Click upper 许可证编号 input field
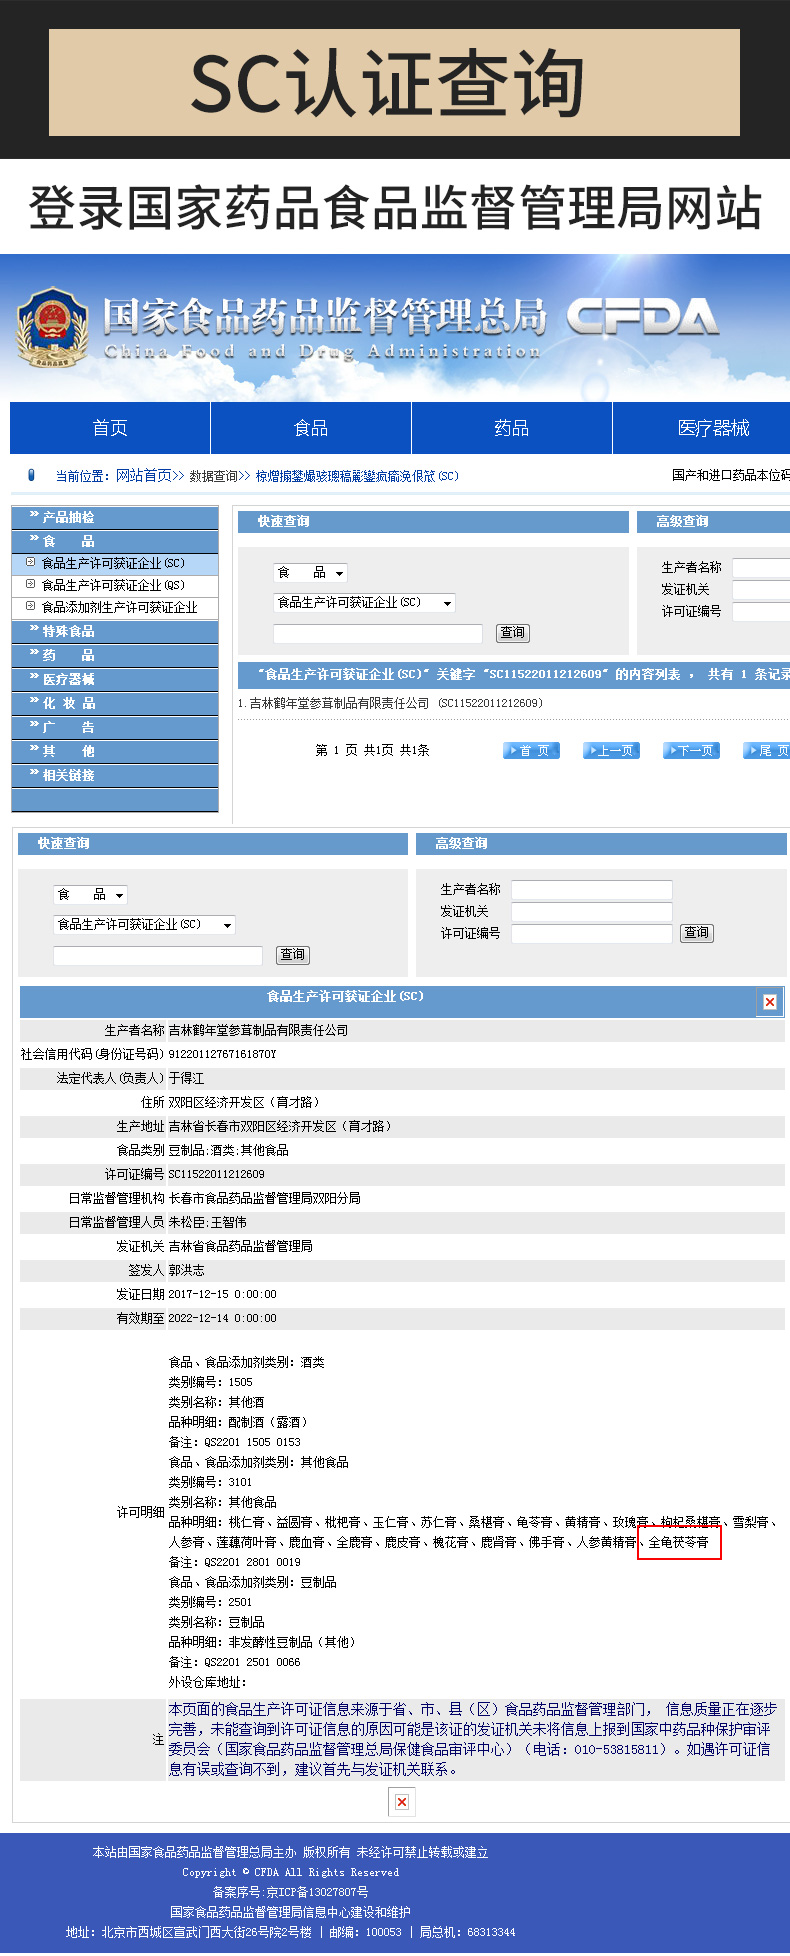790x1956 pixels. pos(761,611)
